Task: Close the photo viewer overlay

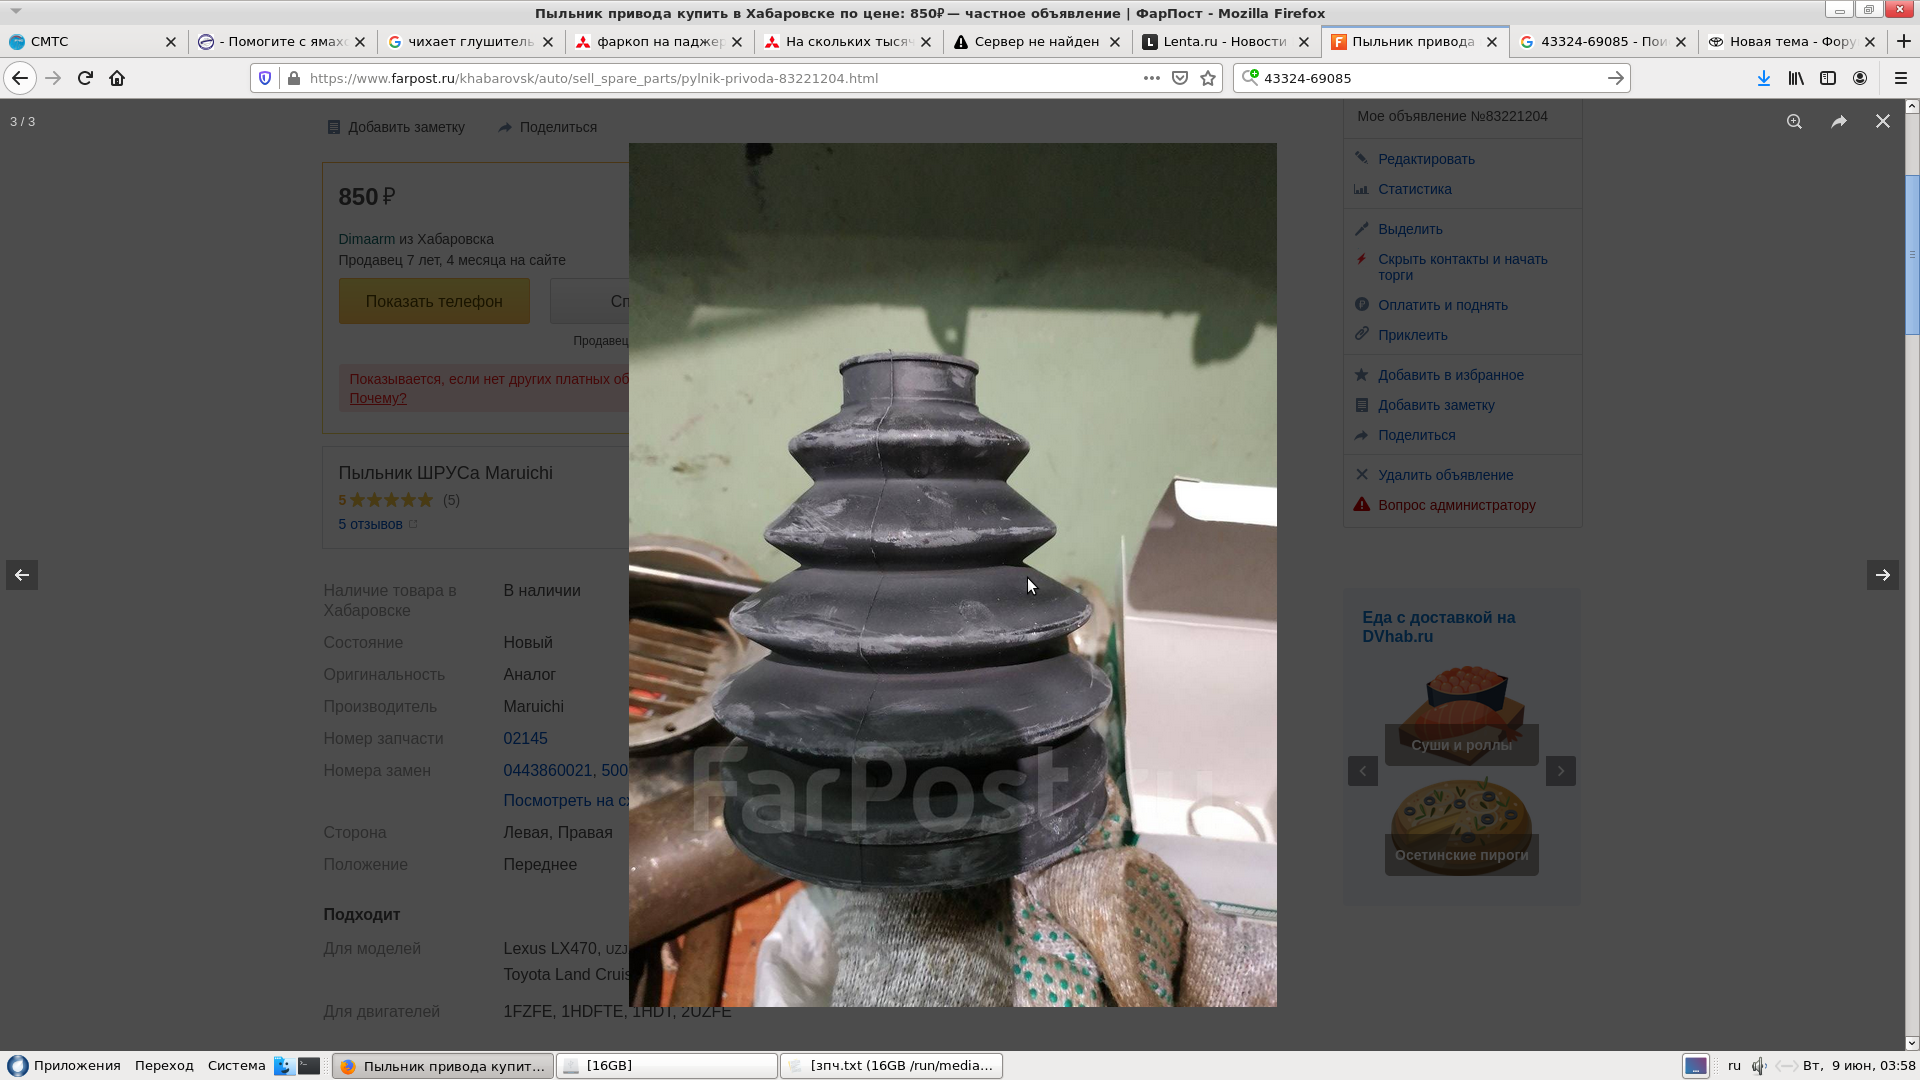Action: (x=1882, y=121)
